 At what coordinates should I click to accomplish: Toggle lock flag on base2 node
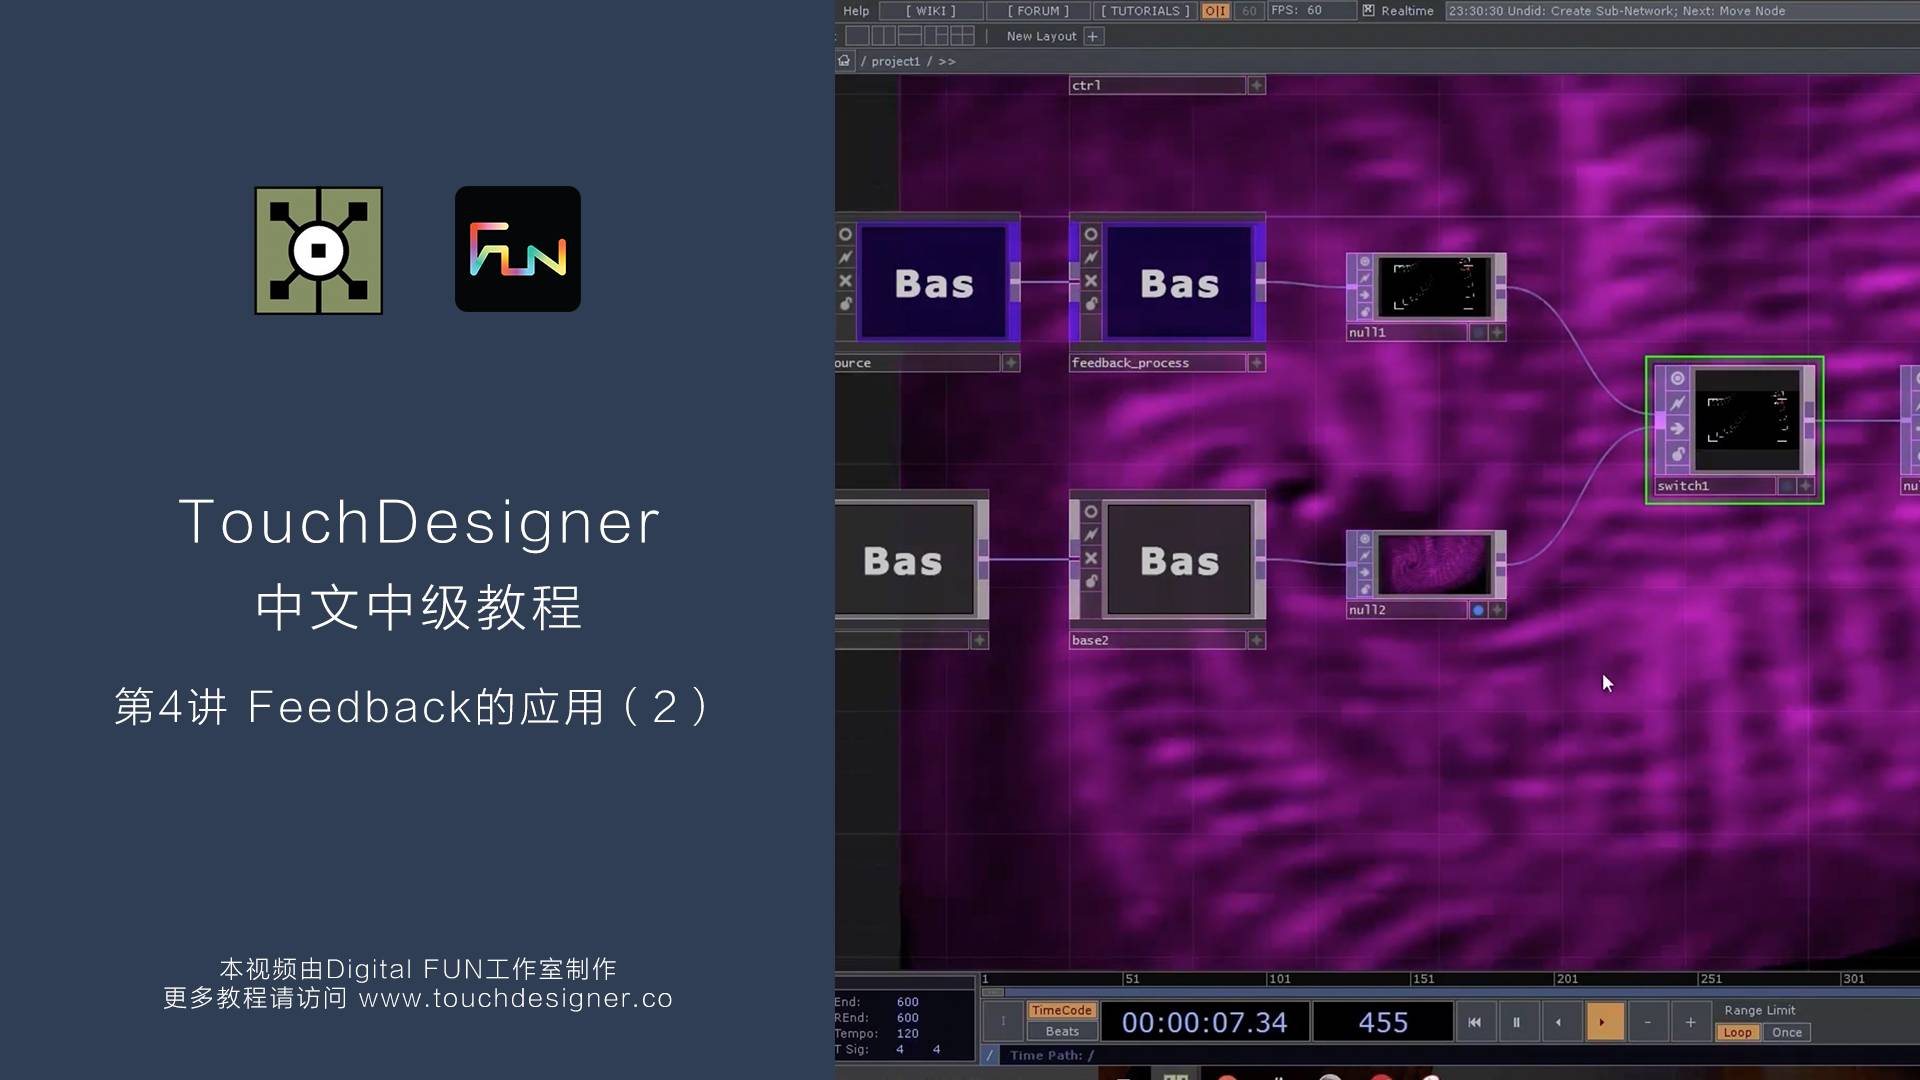(x=1091, y=581)
